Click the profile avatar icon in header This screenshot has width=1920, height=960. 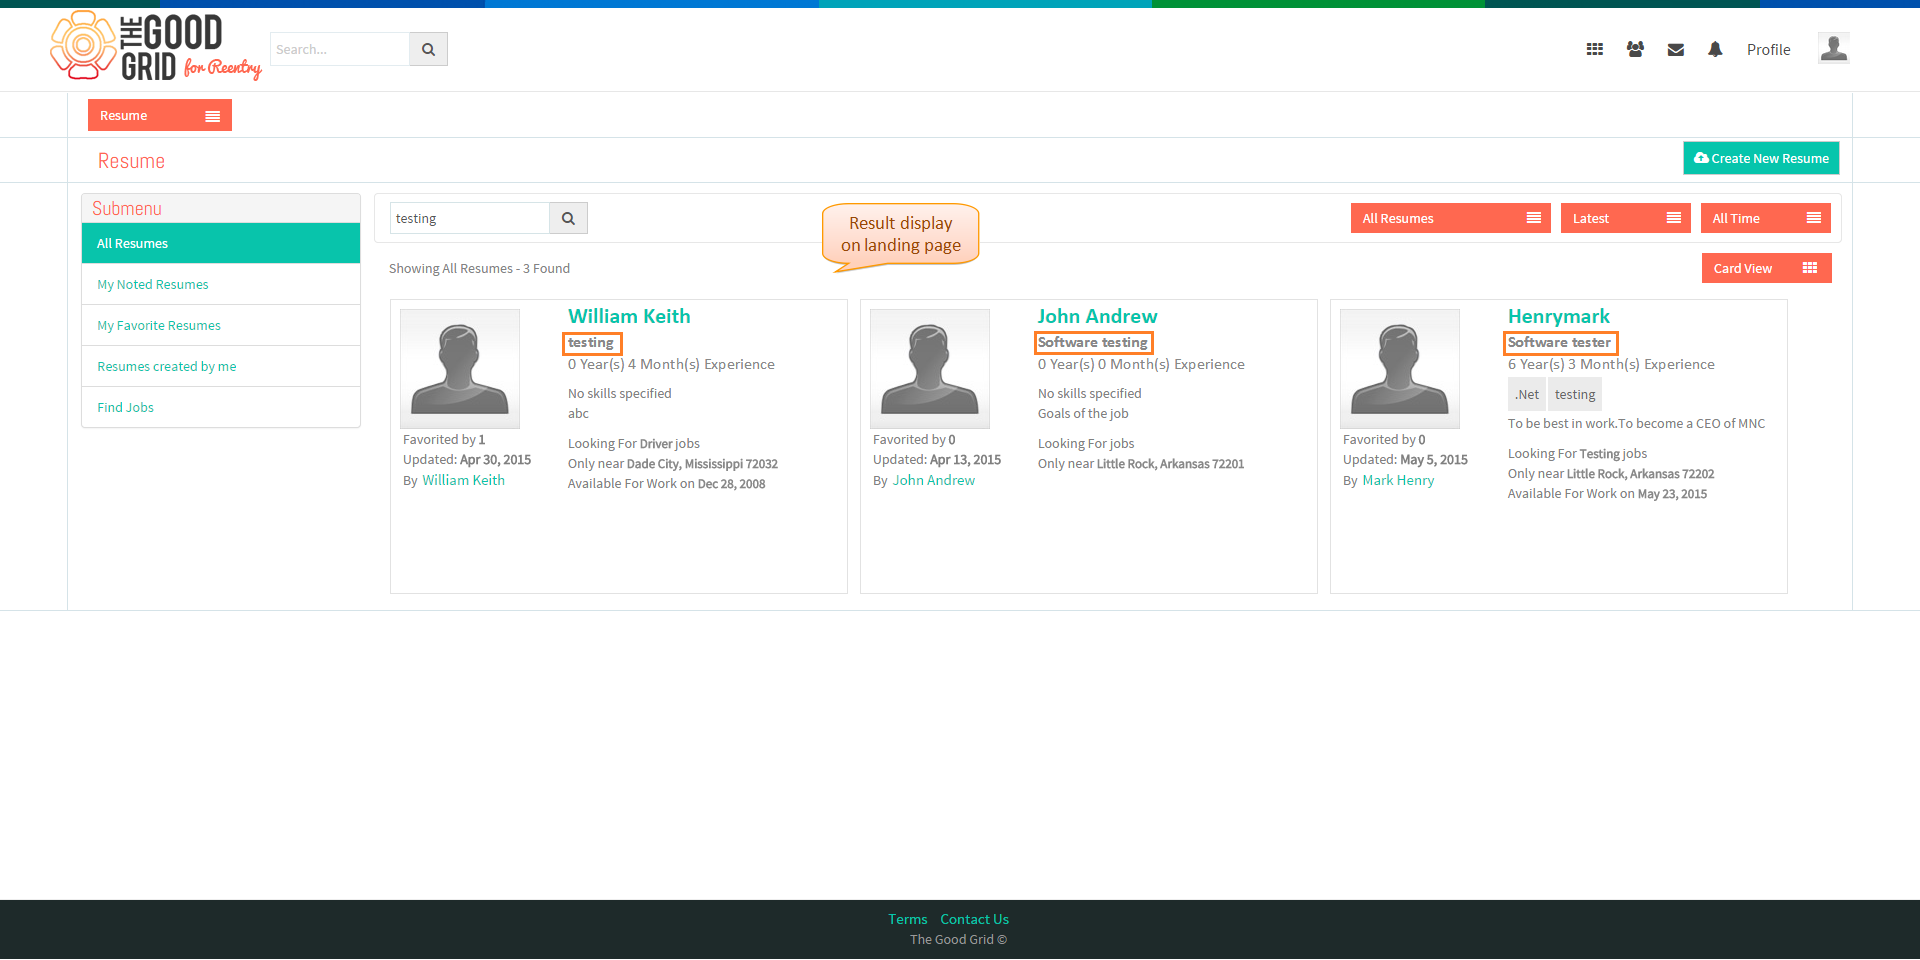[x=1833, y=48]
